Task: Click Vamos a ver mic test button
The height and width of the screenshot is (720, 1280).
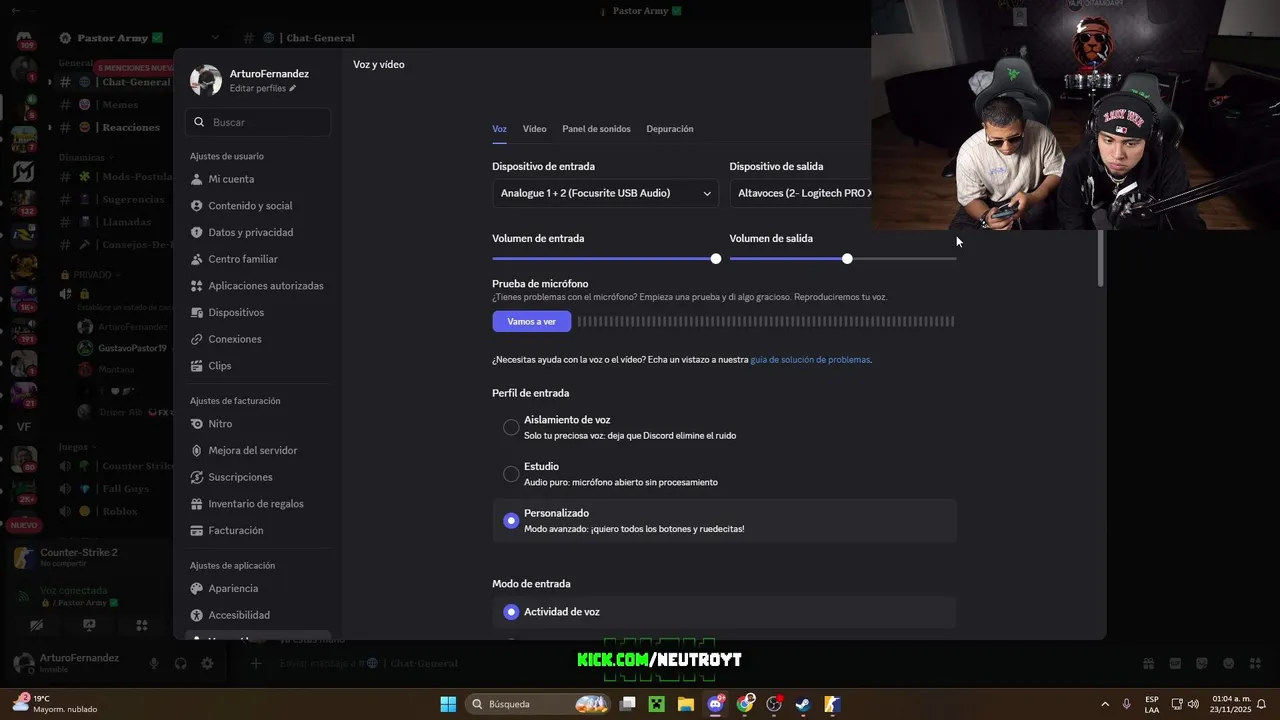Action: click(x=531, y=322)
